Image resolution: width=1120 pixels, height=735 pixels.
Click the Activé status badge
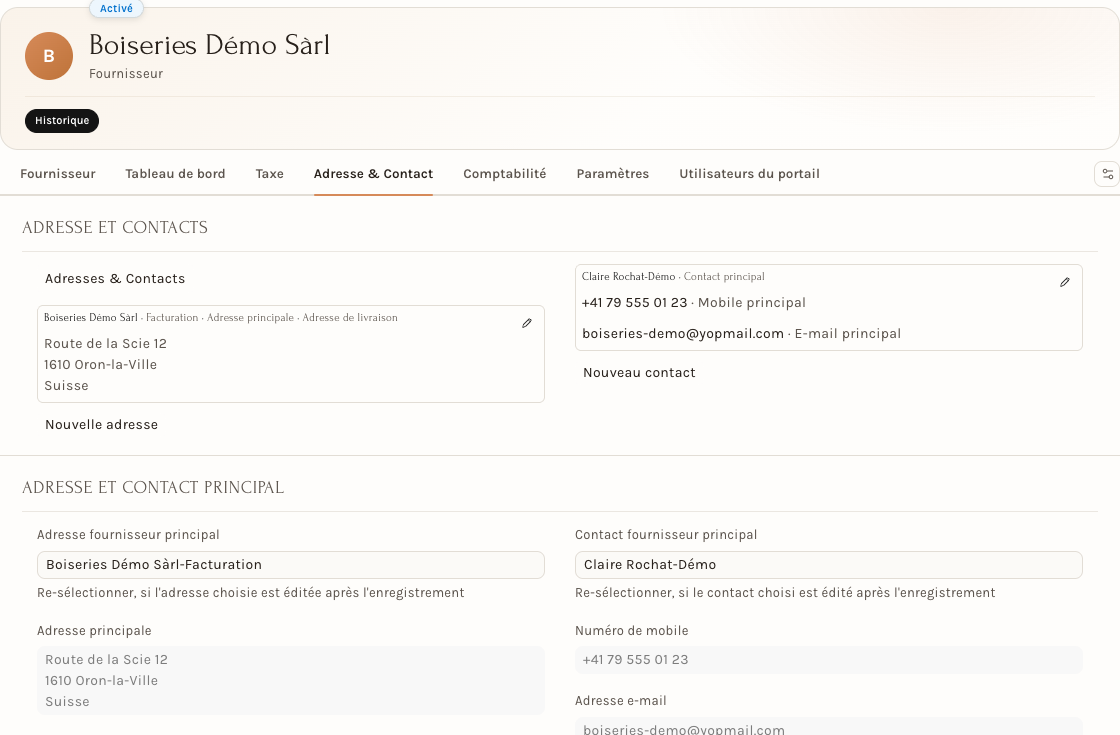pos(116,9)
